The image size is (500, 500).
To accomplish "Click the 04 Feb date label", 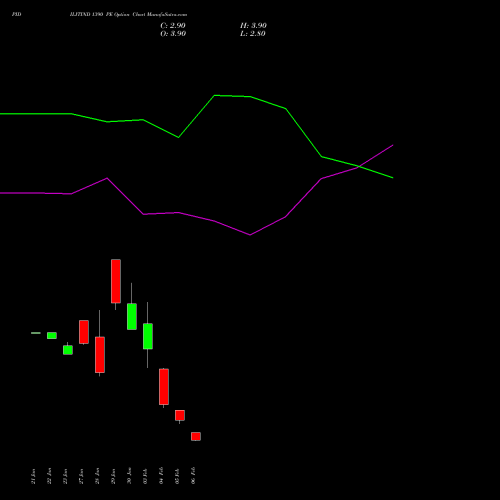I will click(x=161, y=476).
